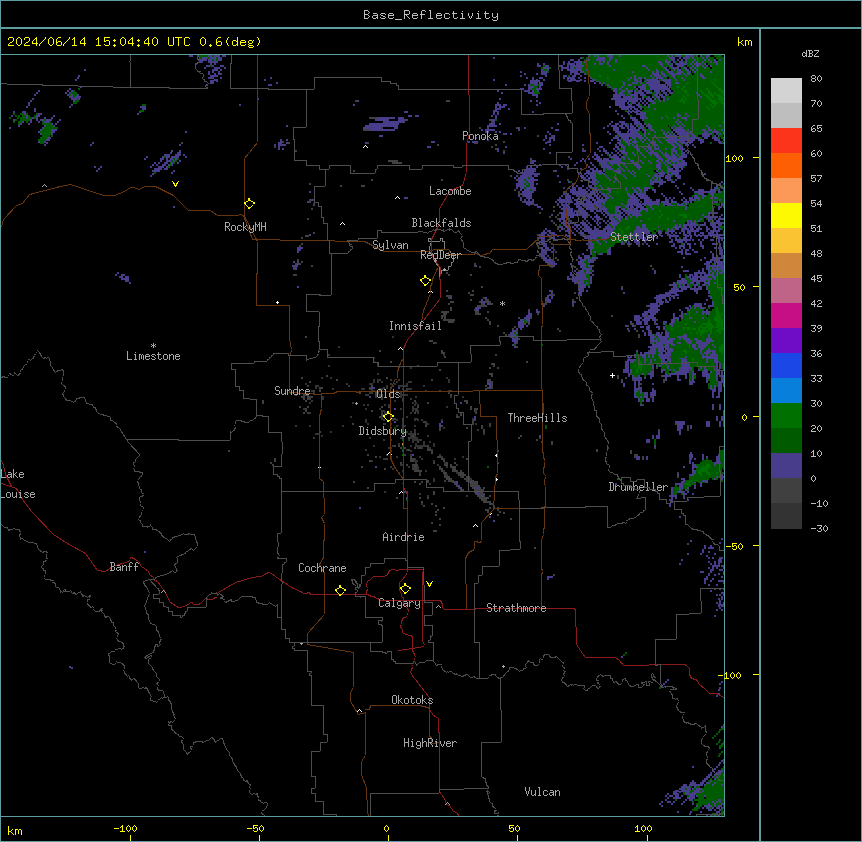Click the Ponoka city label
This screenshot has height=842, width=862.
(480, 136)
